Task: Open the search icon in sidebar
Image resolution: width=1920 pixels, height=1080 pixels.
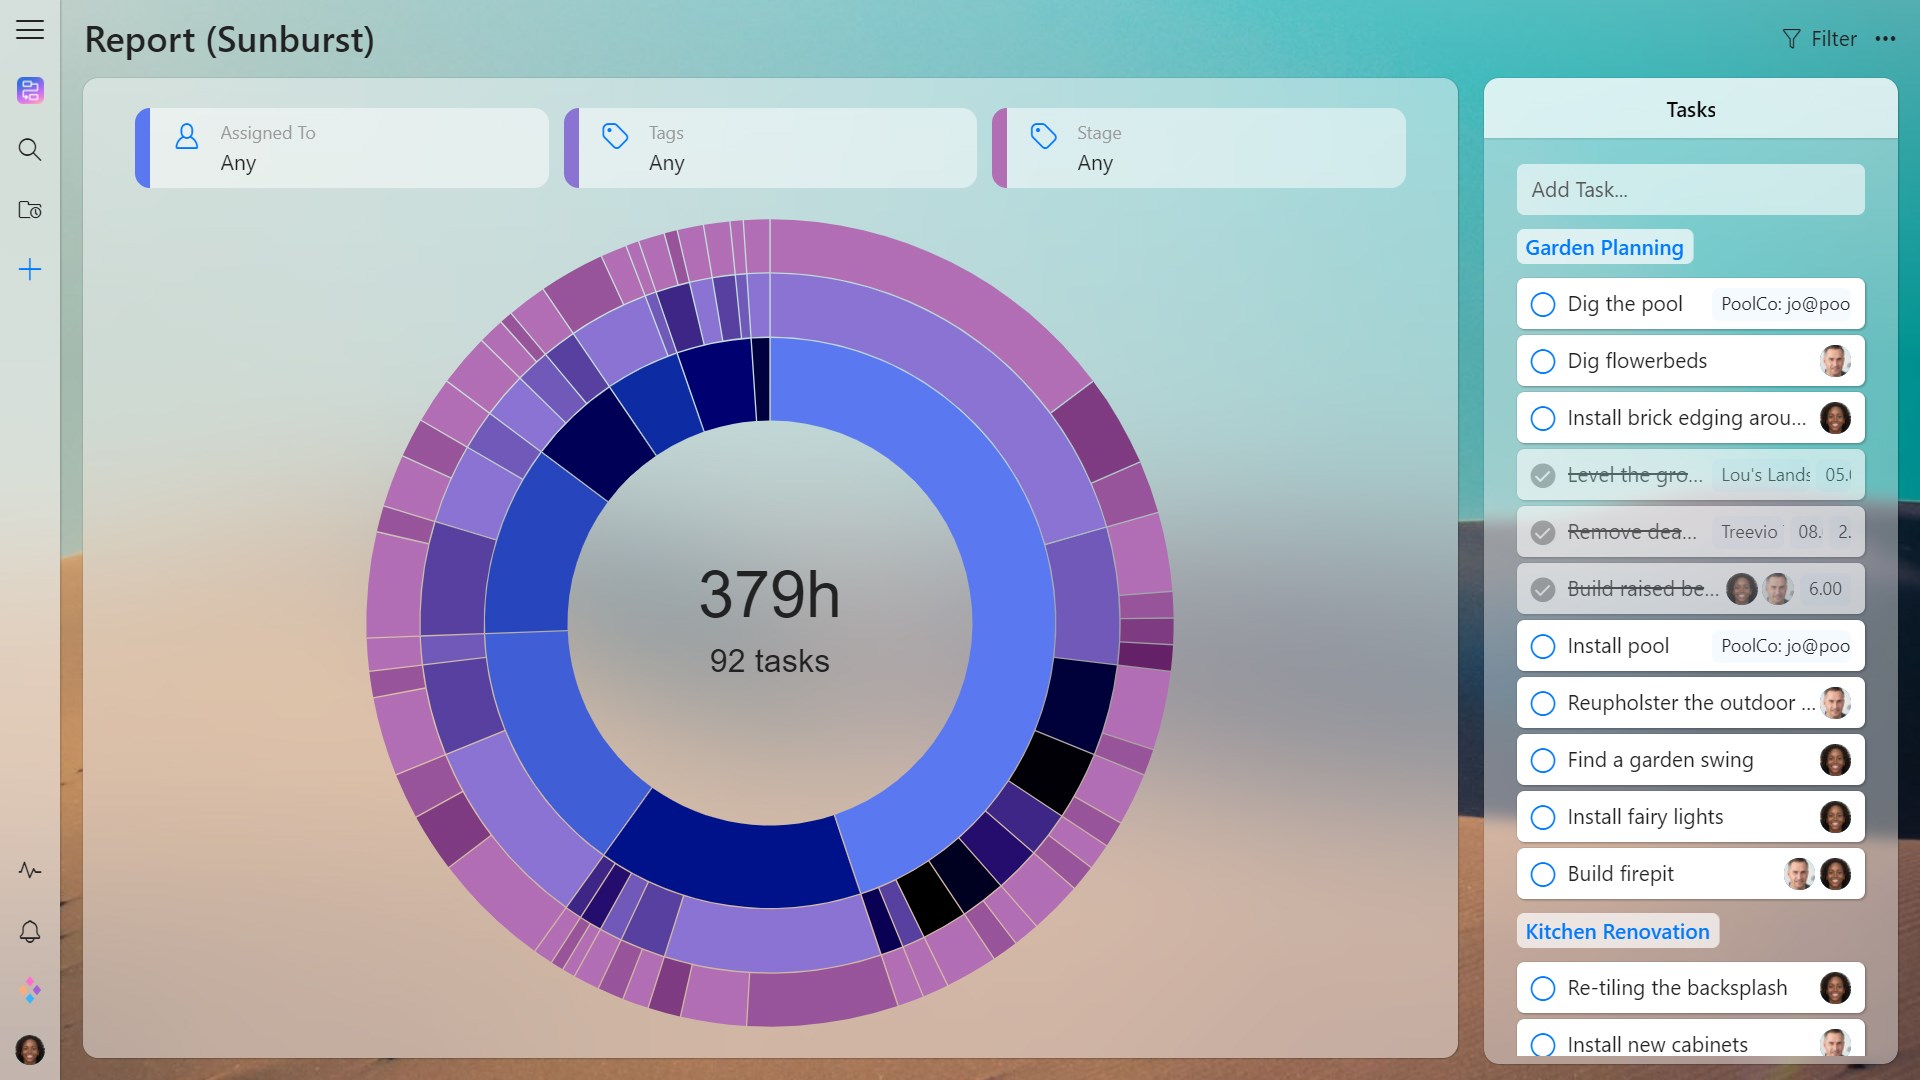Action: click(x=30, y=150)
